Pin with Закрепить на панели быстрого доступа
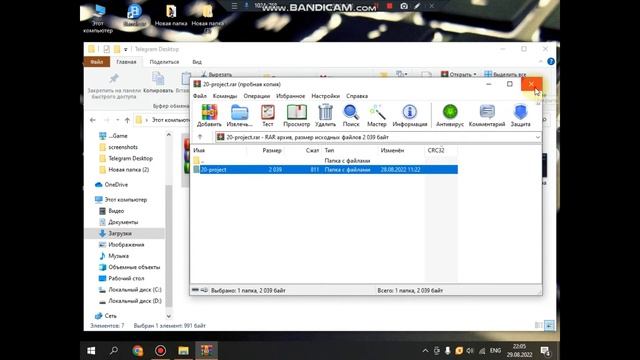This screenshot has width=640, height=360. coord(114,86)
